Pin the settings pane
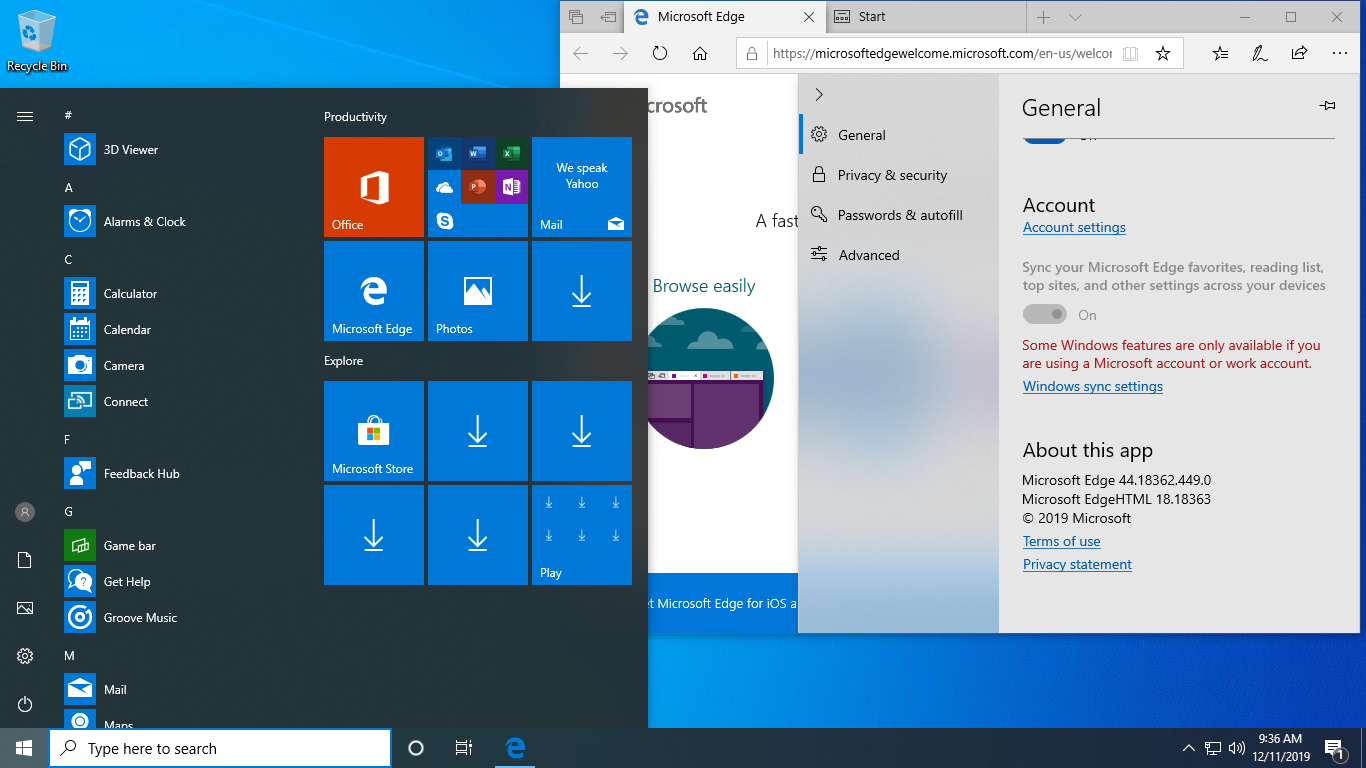 pyautogui.click(x=1327, y=105)
